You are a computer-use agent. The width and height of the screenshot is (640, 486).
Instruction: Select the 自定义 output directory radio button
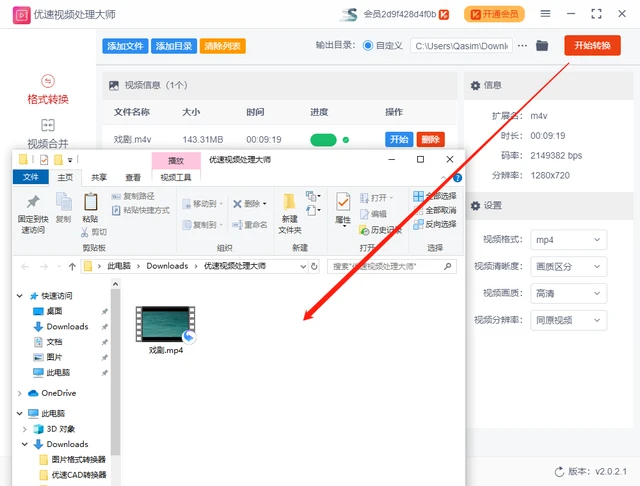coord(368,46)
